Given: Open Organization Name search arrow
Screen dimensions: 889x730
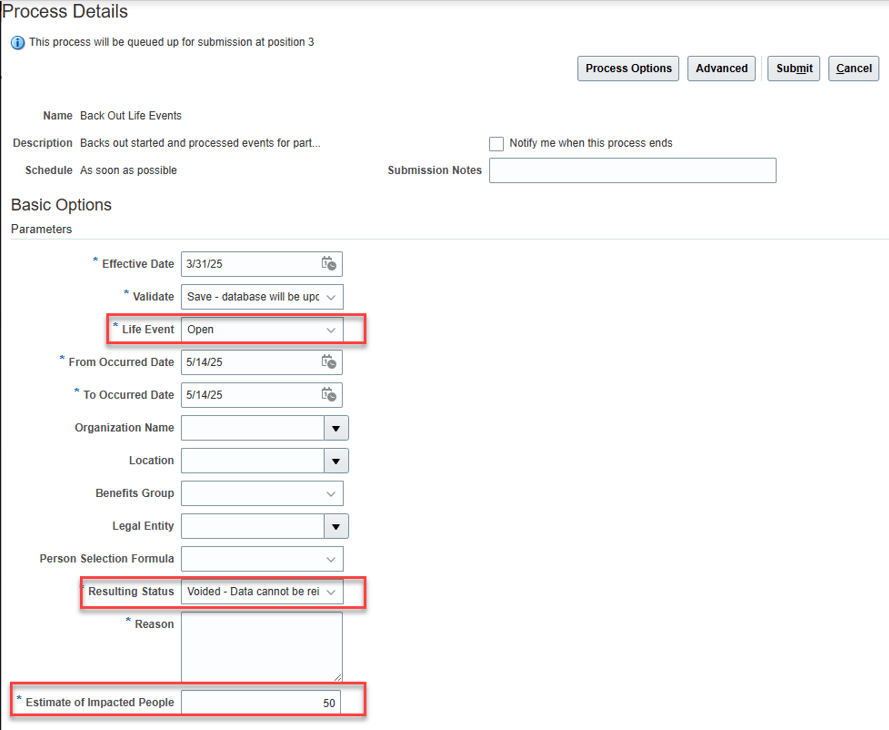Looking at the screenshot, I should pyautogui.click(x=336, y=428).
